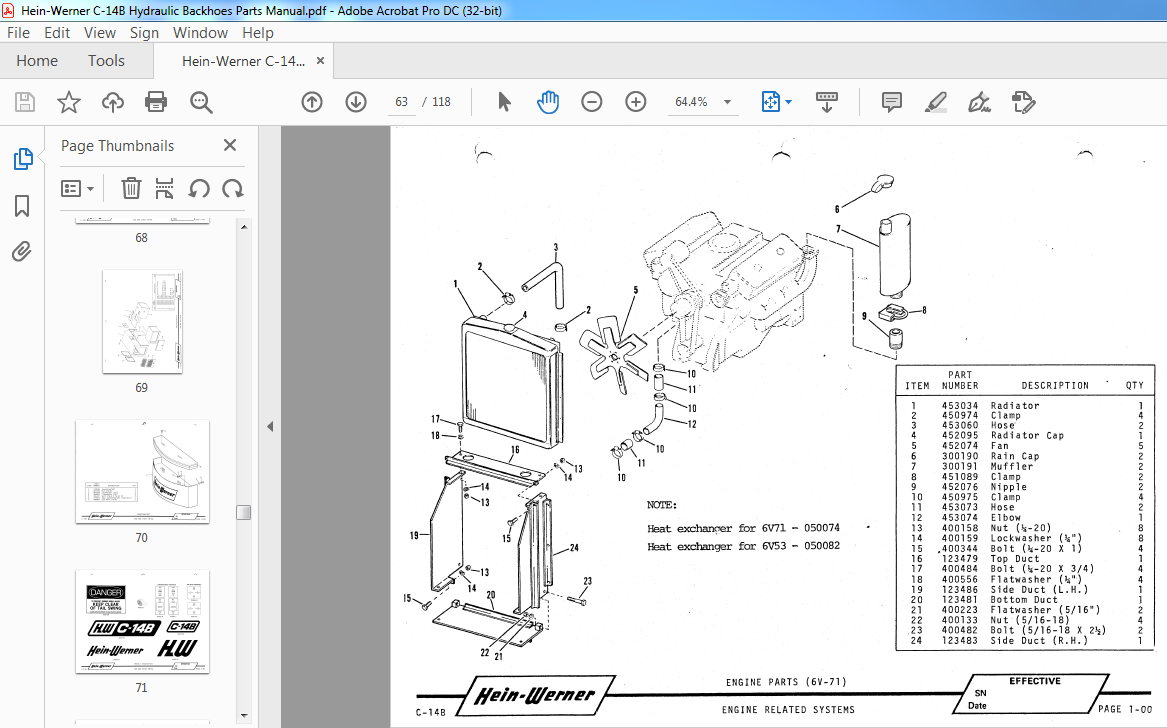
Task: Choose the Selection arrow tool
Action: point(504,102)
